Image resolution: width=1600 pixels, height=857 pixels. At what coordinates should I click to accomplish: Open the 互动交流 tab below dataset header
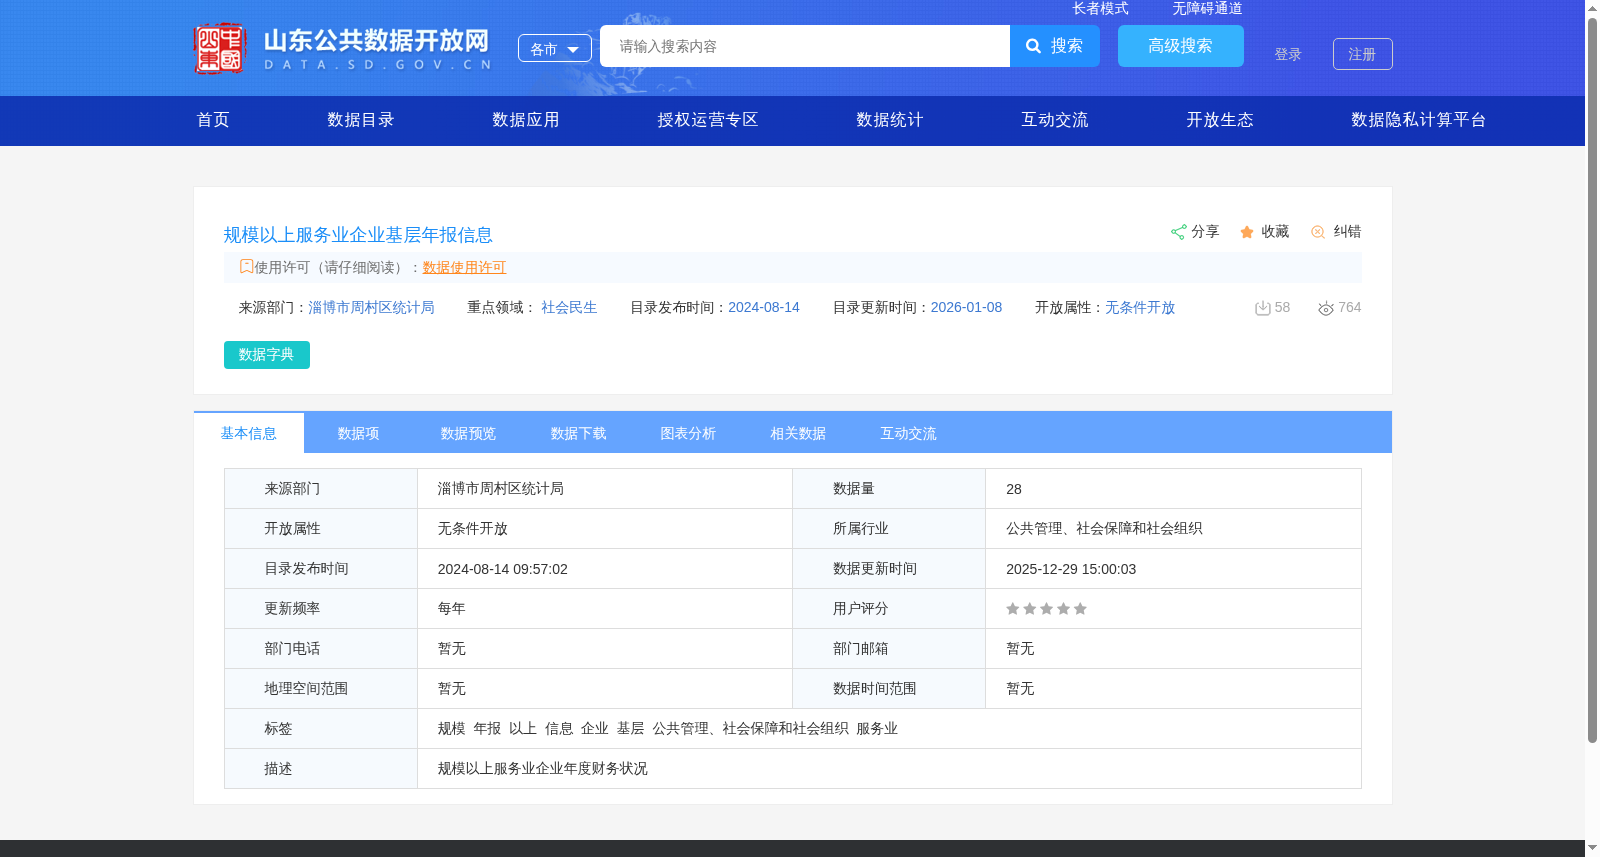pyautogui.click(x=908, y=433)
